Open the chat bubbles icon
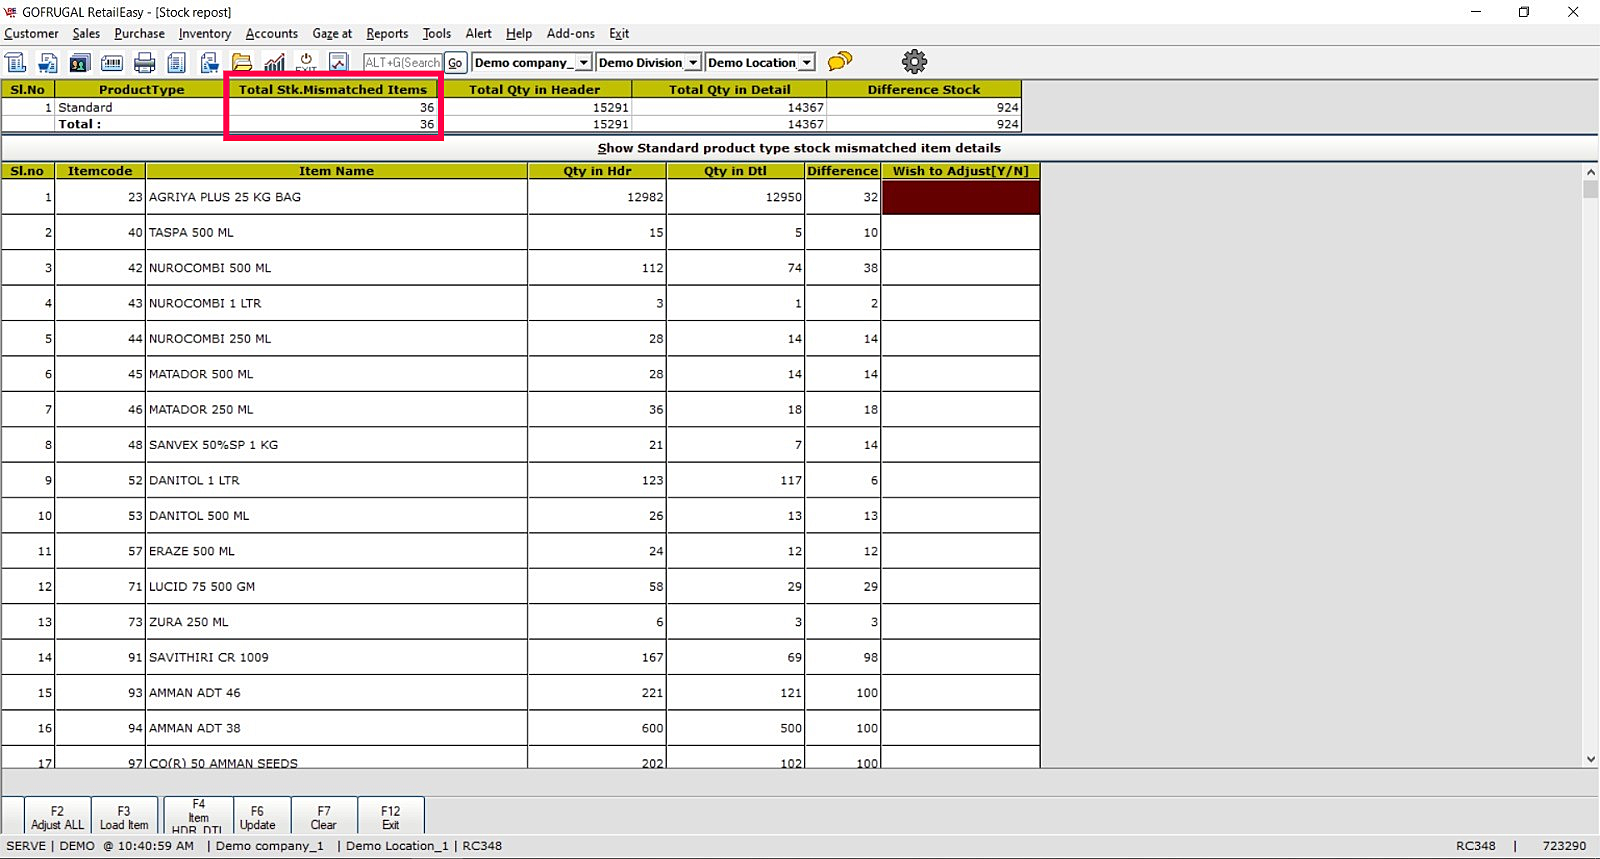This screenshot has height=859, width=1600. tap(840, 61)
